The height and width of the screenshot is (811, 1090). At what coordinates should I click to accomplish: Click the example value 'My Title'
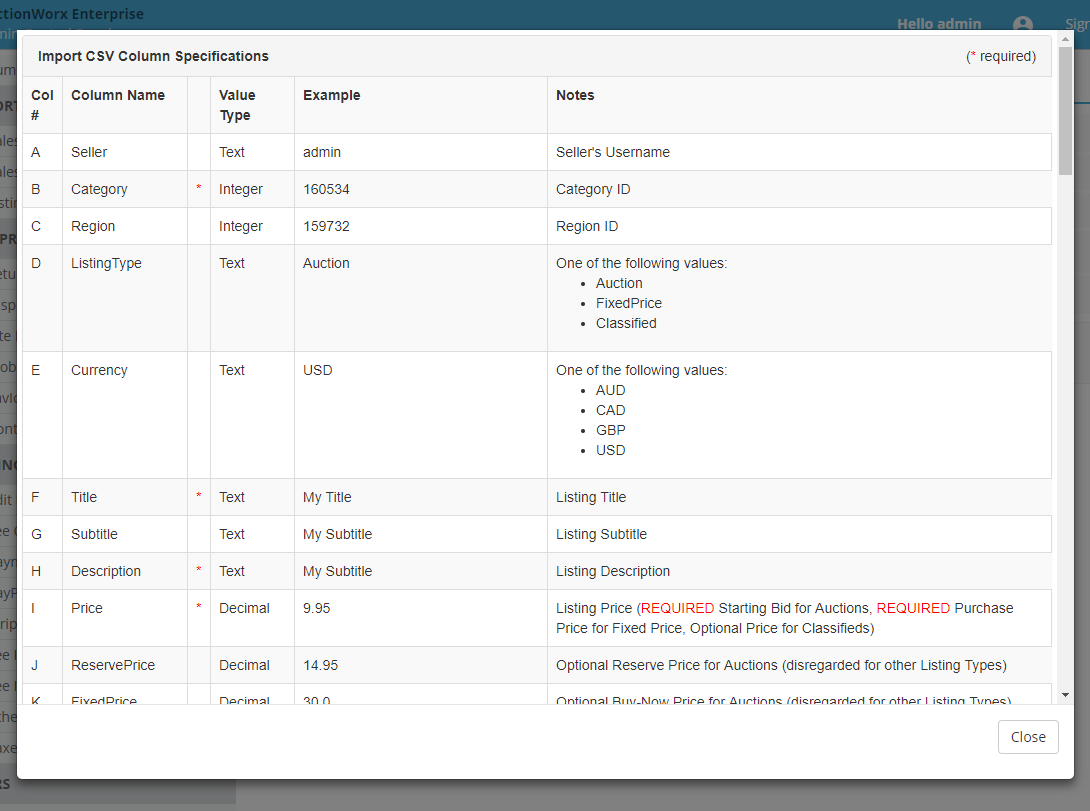coord(327,497)
